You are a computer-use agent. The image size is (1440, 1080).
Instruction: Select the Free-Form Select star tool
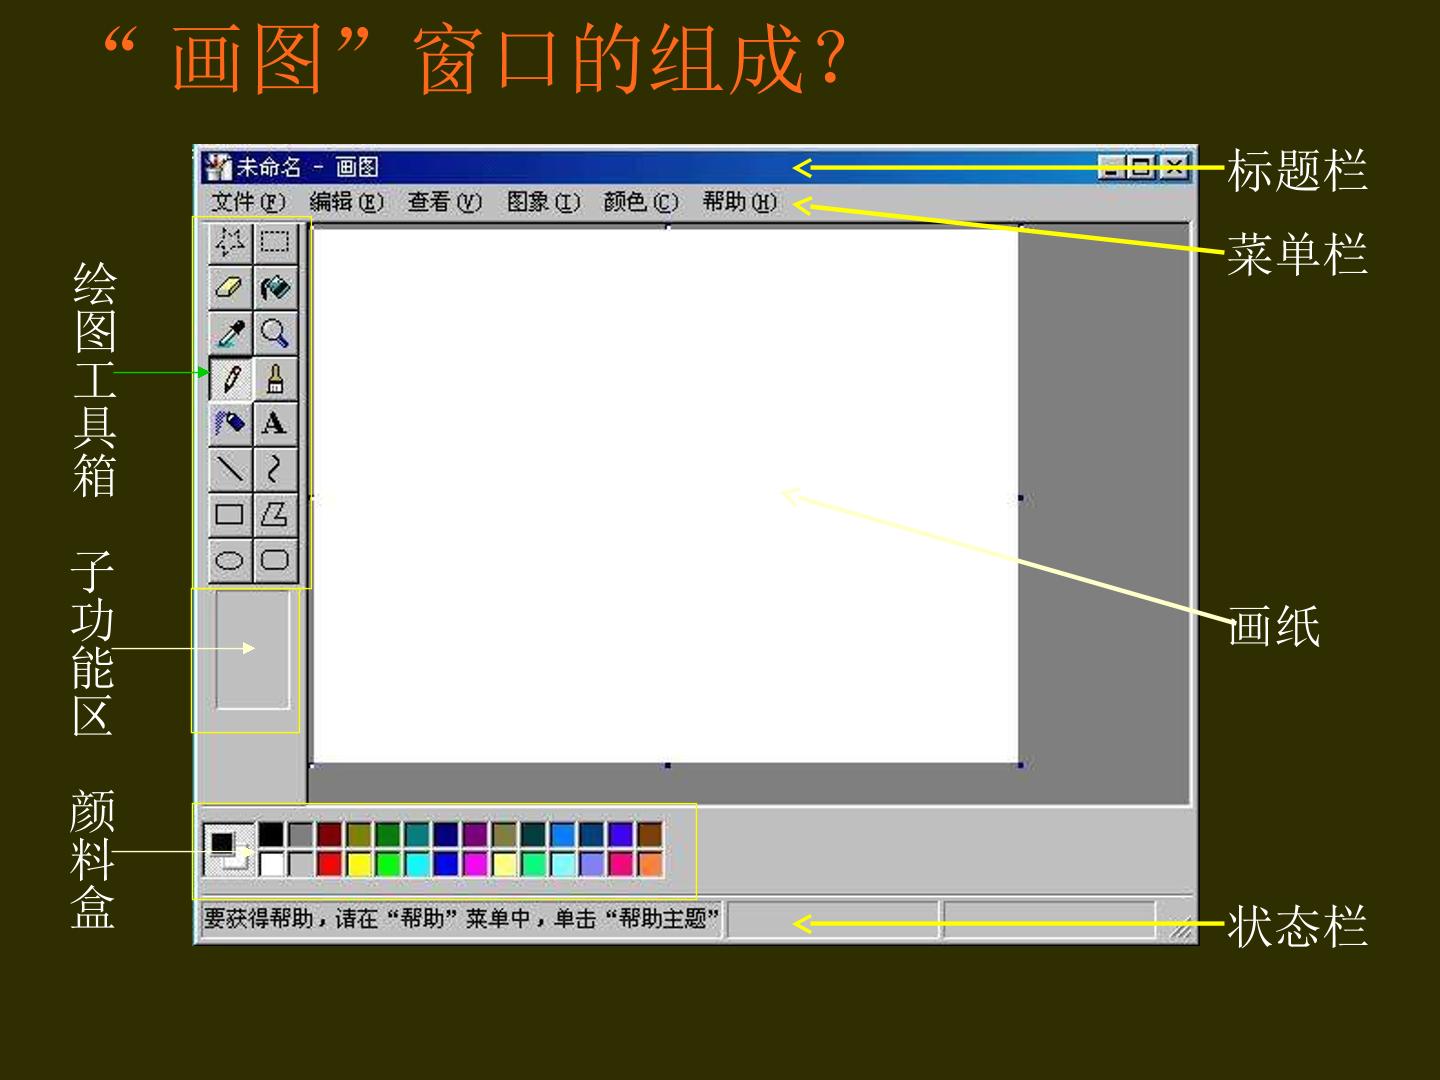pos(230,243)
